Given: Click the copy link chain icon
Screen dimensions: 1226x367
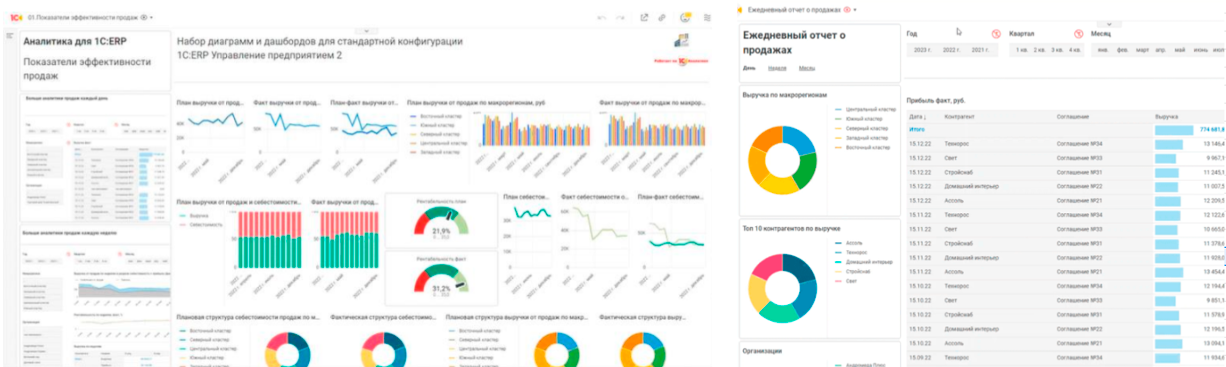Looking at the screenshot, I should [x=662, y=17].
